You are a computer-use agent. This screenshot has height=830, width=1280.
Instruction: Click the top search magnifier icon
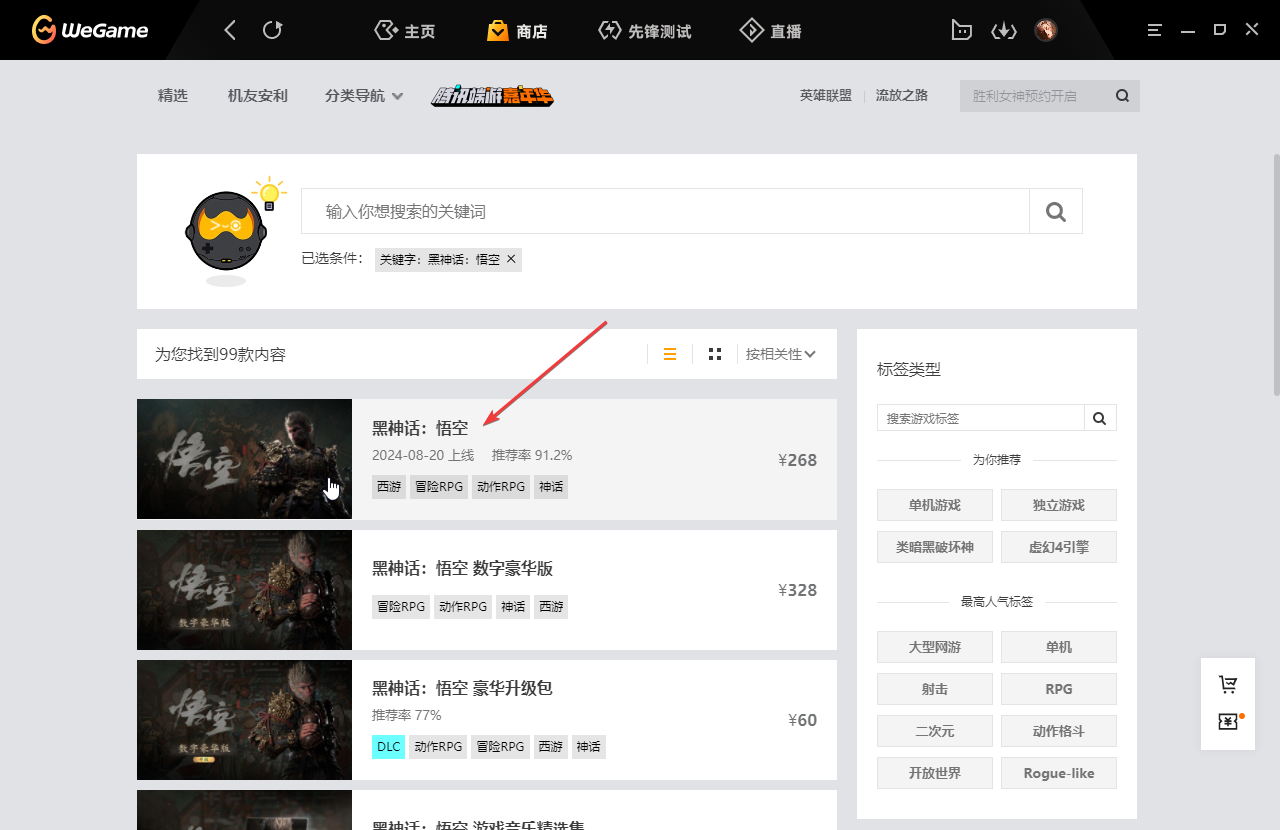tap(1122, 96)
